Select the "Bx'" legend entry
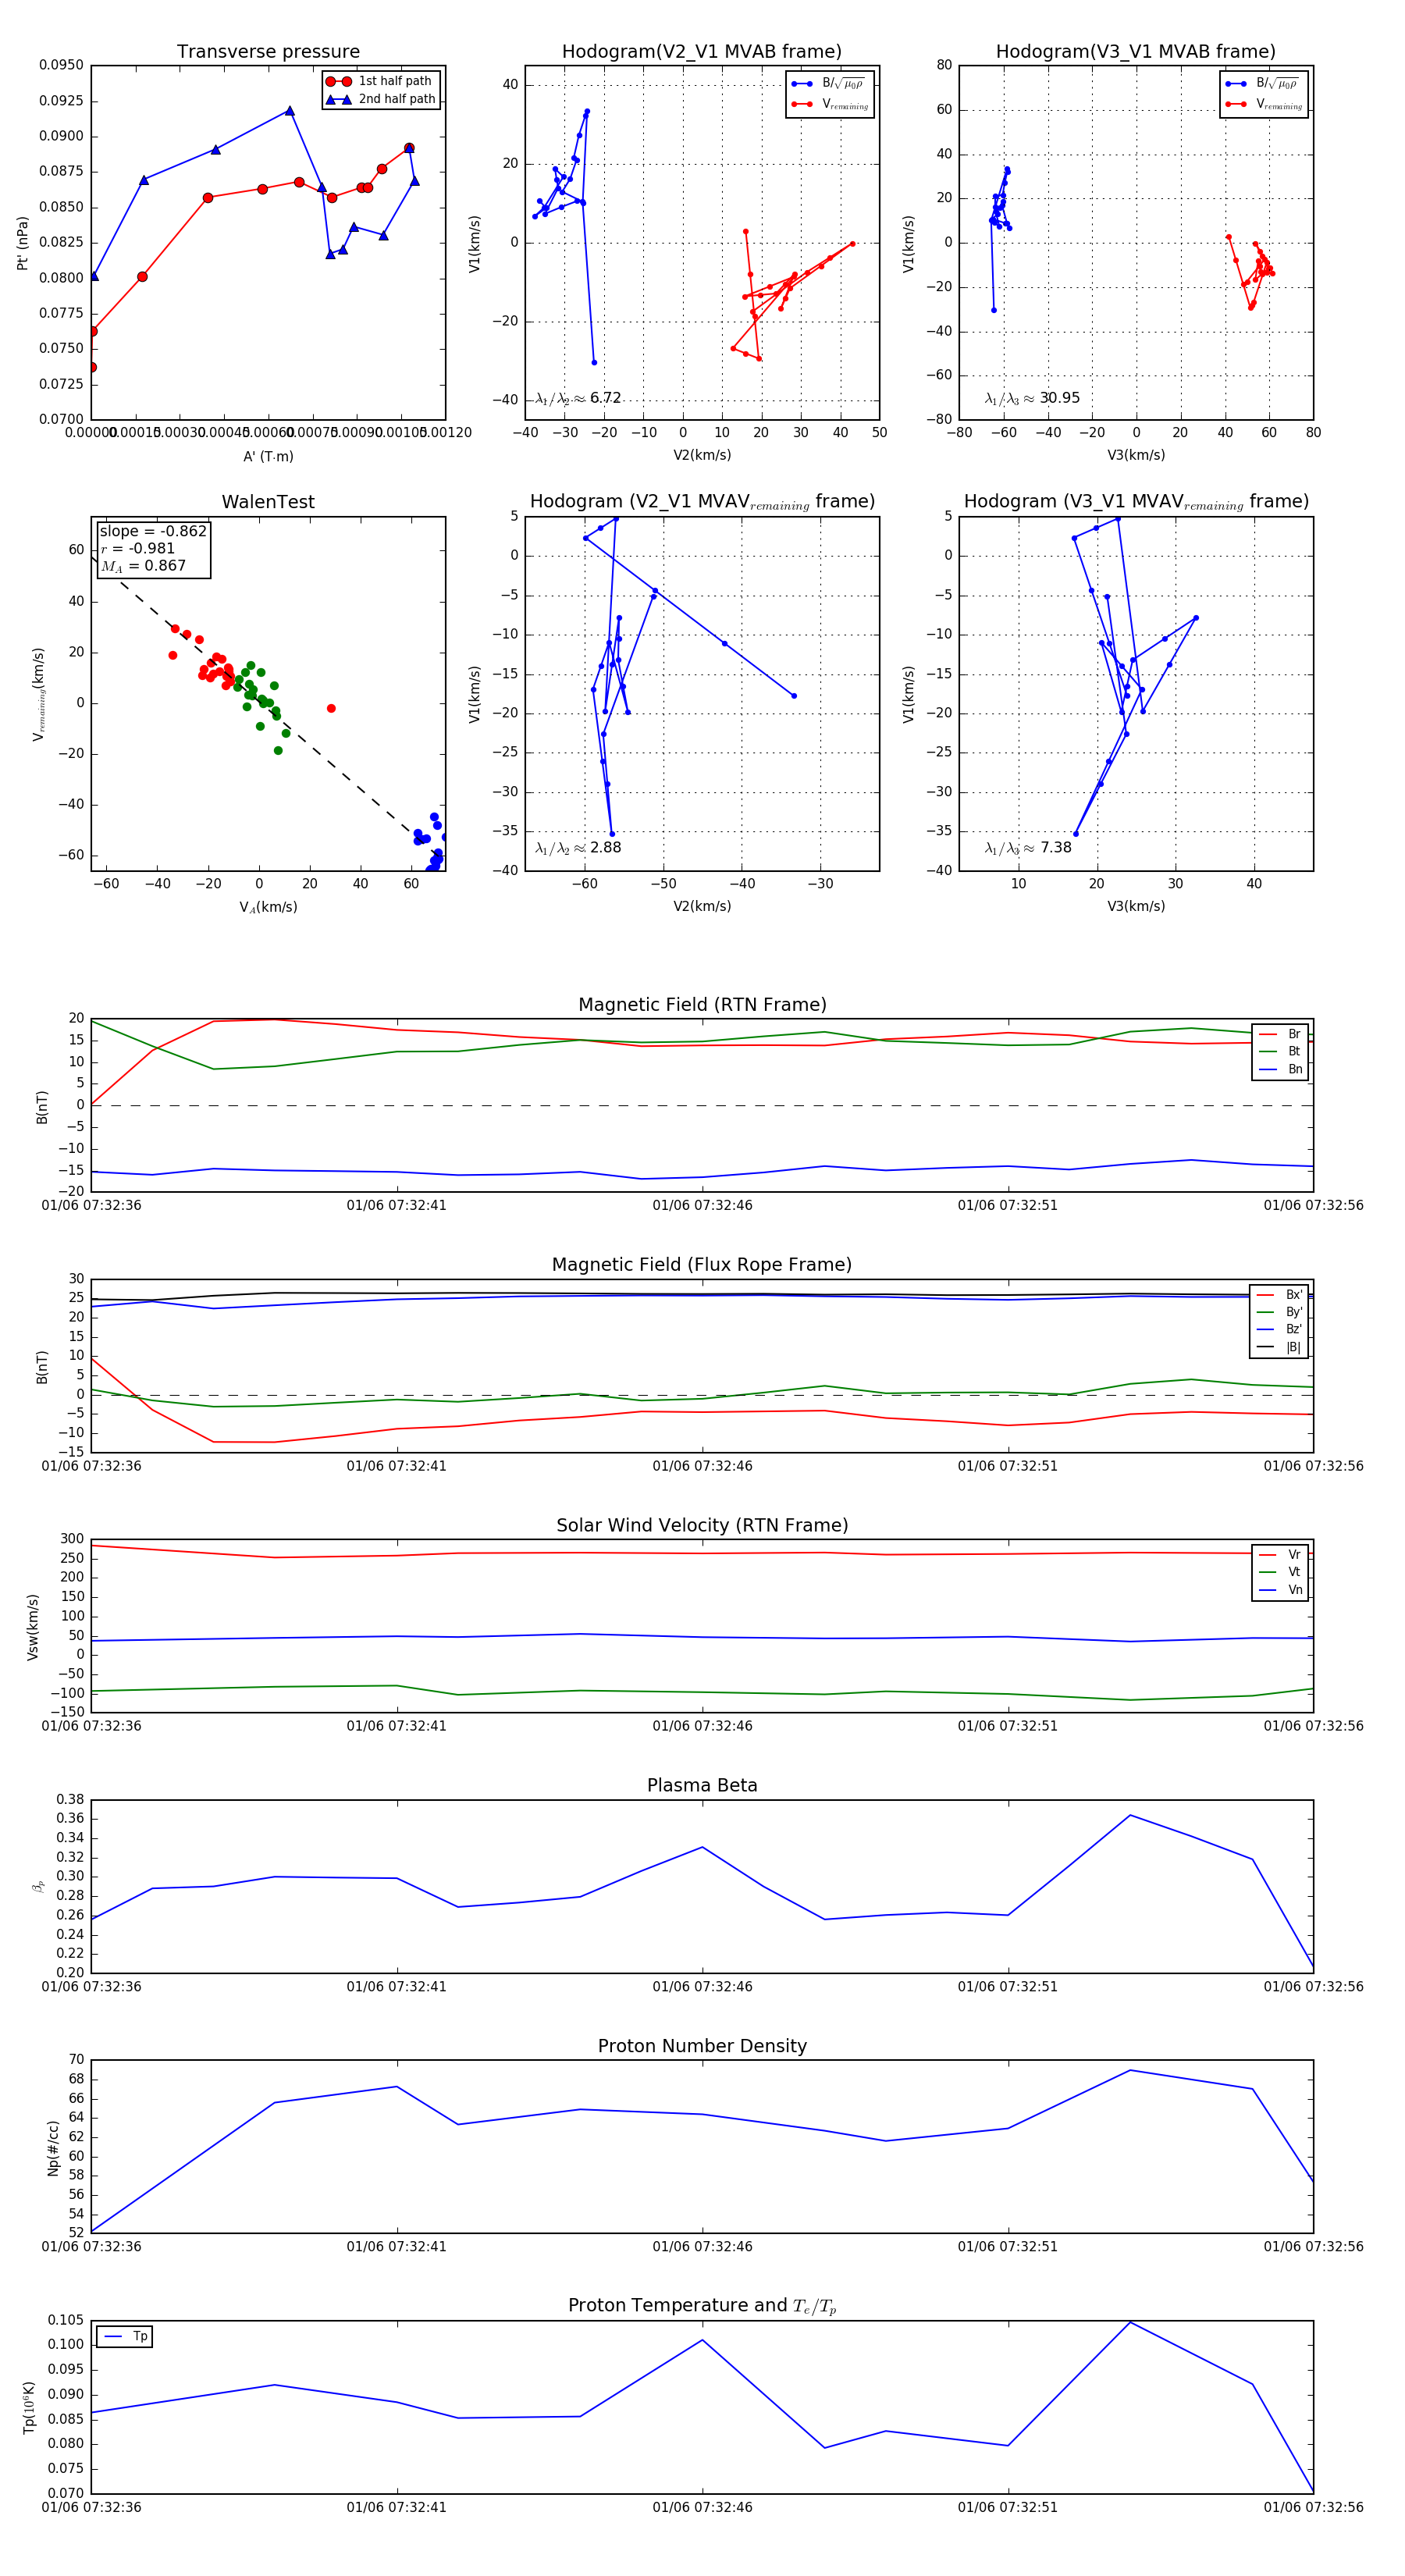This screenshot has width=1405, height=2576. [x=1280, y=1295]
